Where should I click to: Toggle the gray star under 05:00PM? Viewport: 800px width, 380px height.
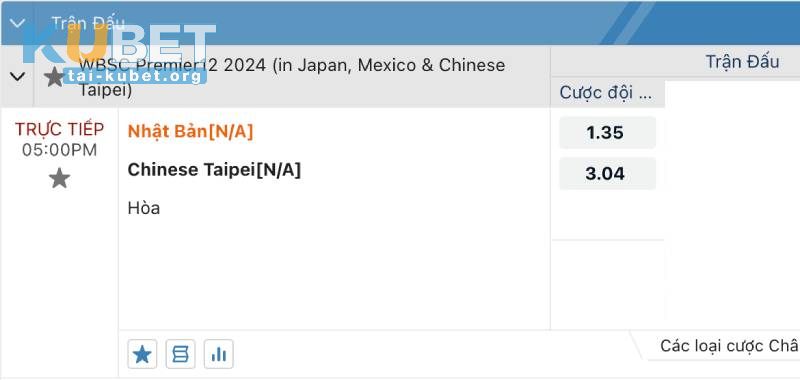click(x=59, y=179)
